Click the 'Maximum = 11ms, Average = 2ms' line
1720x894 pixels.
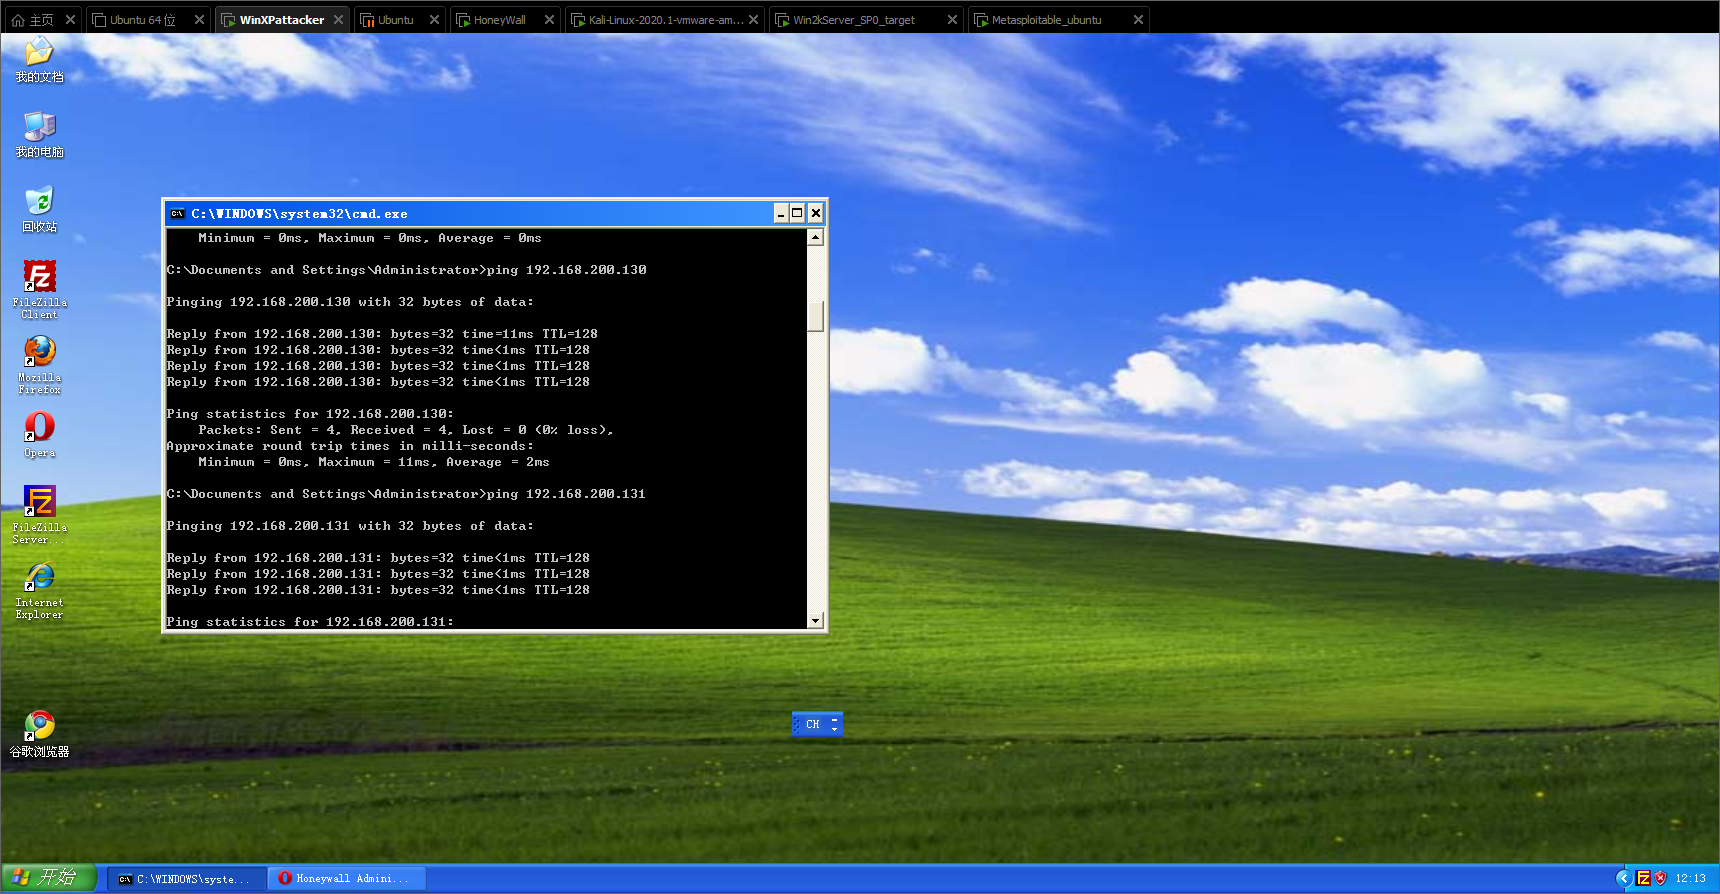tap(374, 462)
